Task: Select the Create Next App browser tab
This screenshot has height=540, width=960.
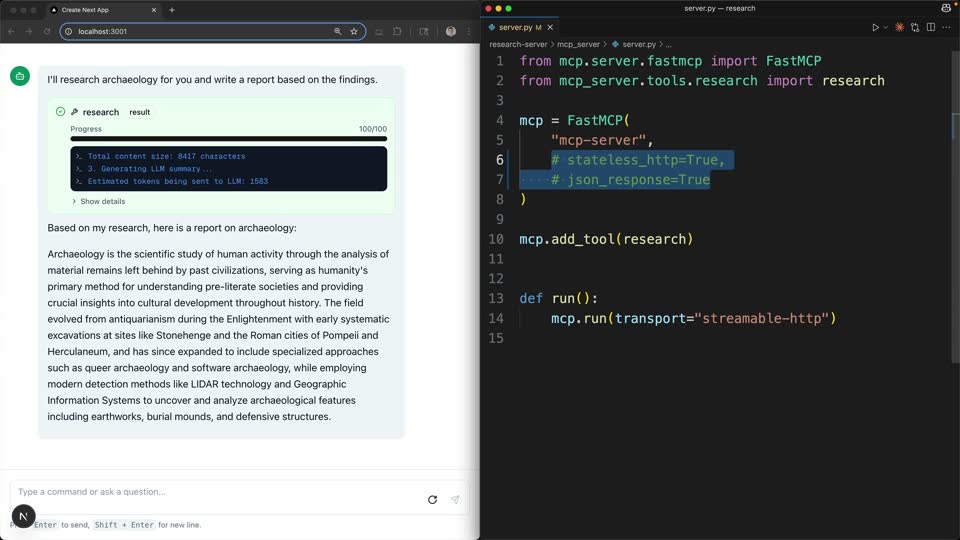Action: (x=103, y=10)
